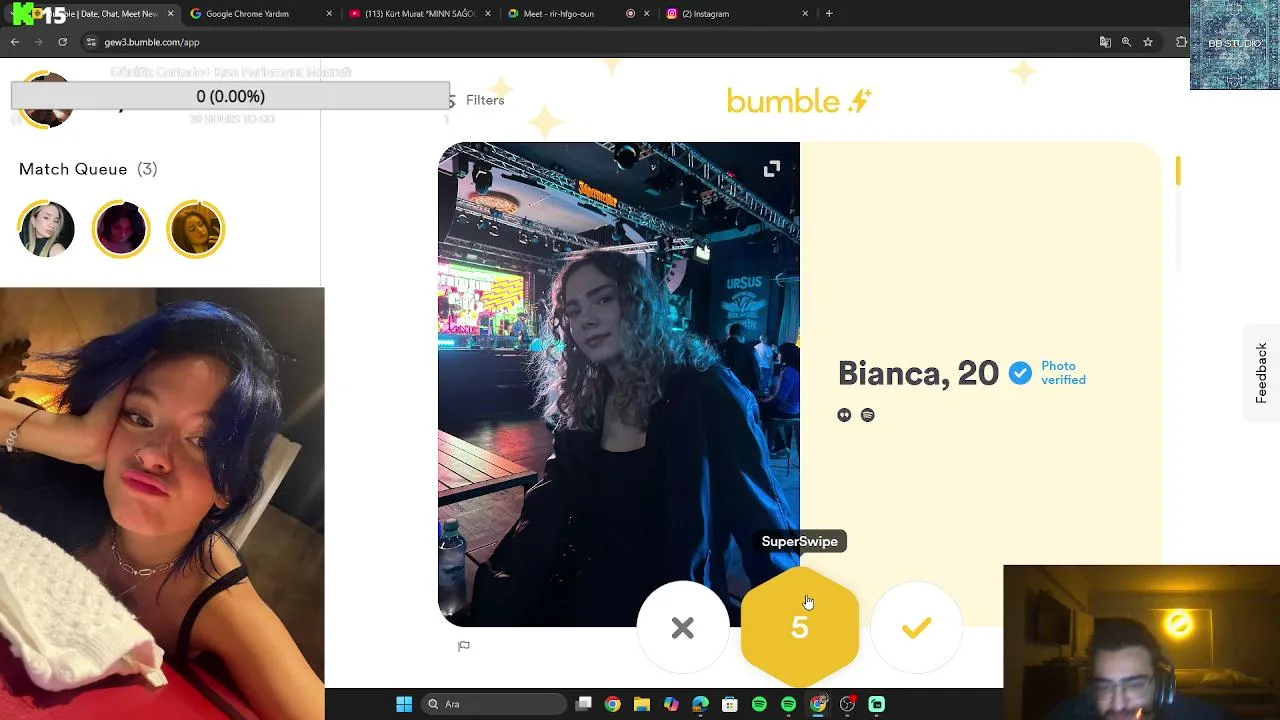The height and width of the screenshot is (720, 1280).
Task: Open the third match queue avatar
Action: [196, 229]
